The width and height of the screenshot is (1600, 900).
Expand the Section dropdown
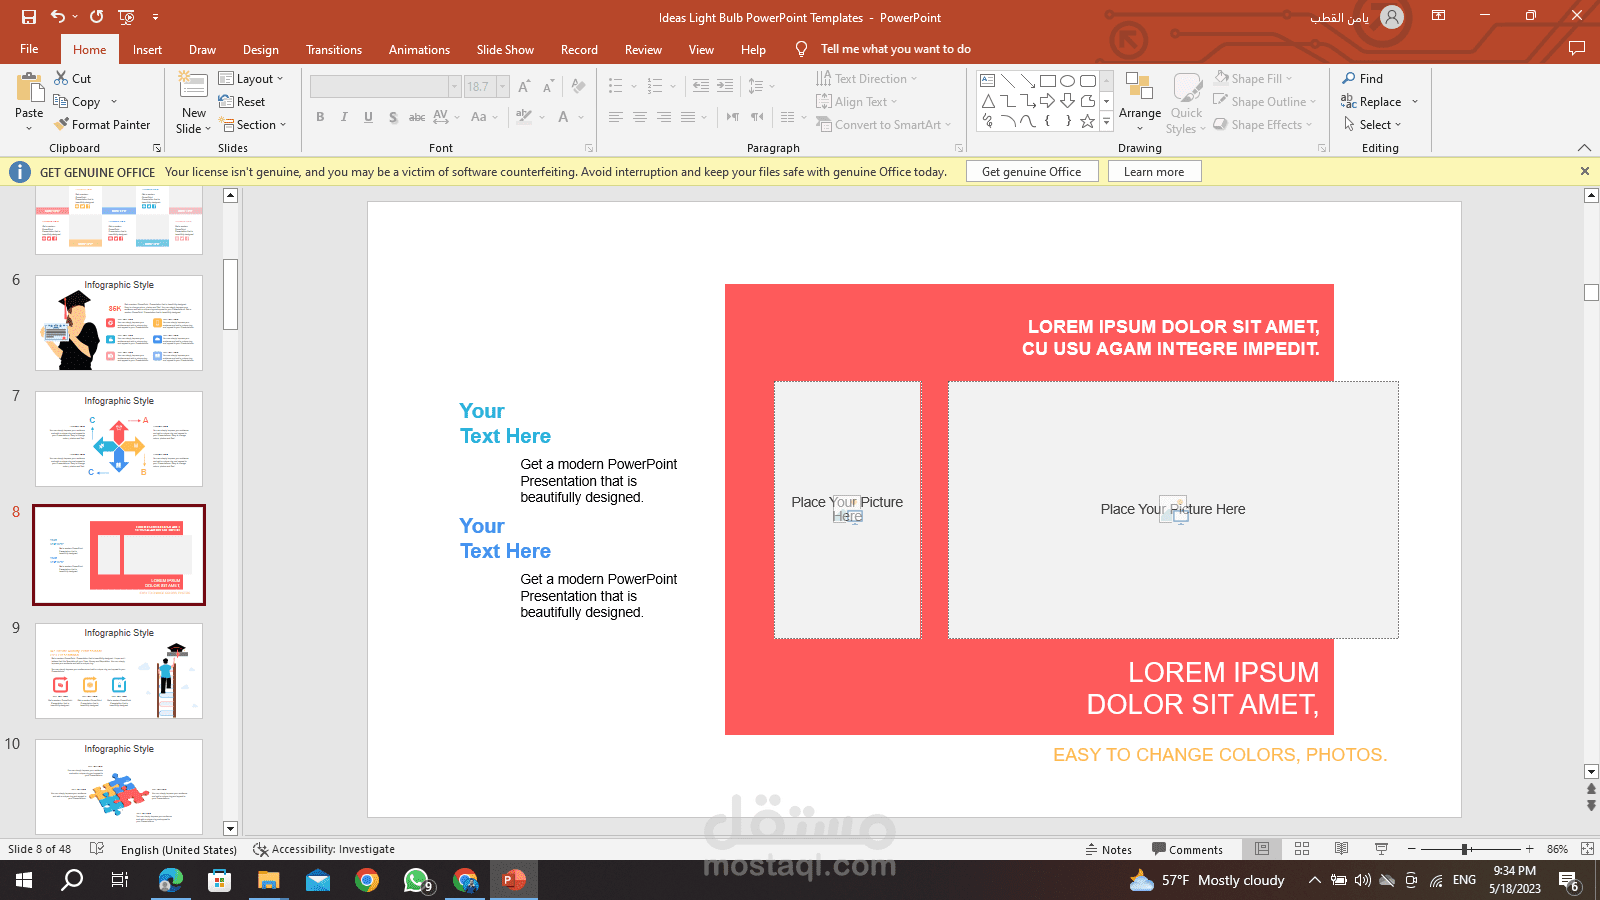click(x=252, y=125)
